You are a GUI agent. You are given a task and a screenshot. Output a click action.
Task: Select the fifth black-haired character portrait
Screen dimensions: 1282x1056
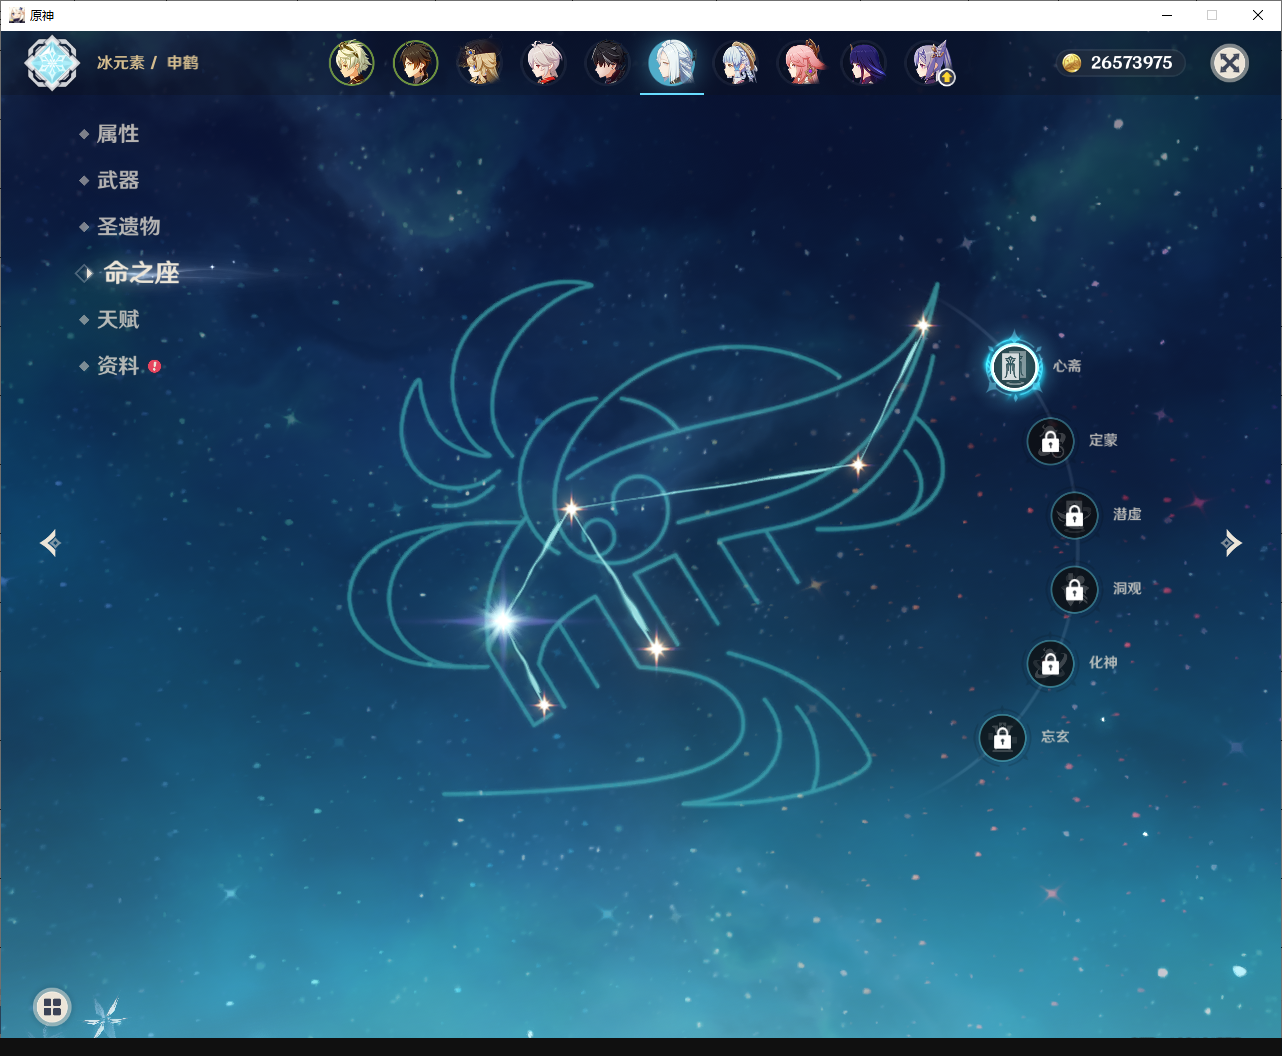[607, 63]
